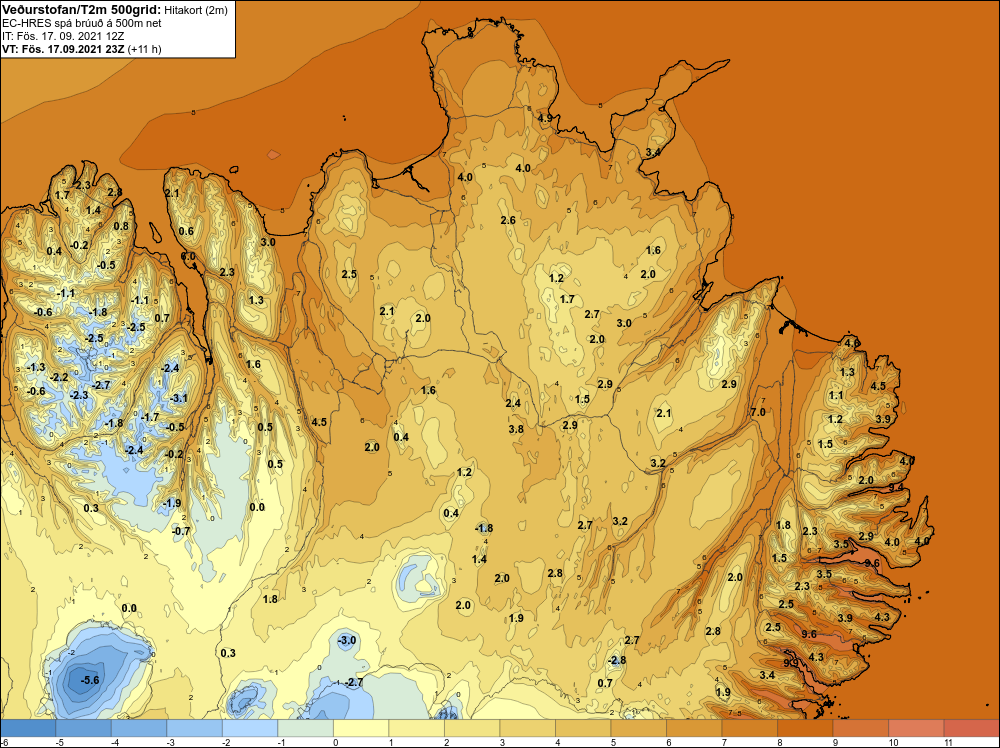Click the 'Veðurstofan/T2m 500grid:' title text
1000x748 pixels.
point(82,9)
